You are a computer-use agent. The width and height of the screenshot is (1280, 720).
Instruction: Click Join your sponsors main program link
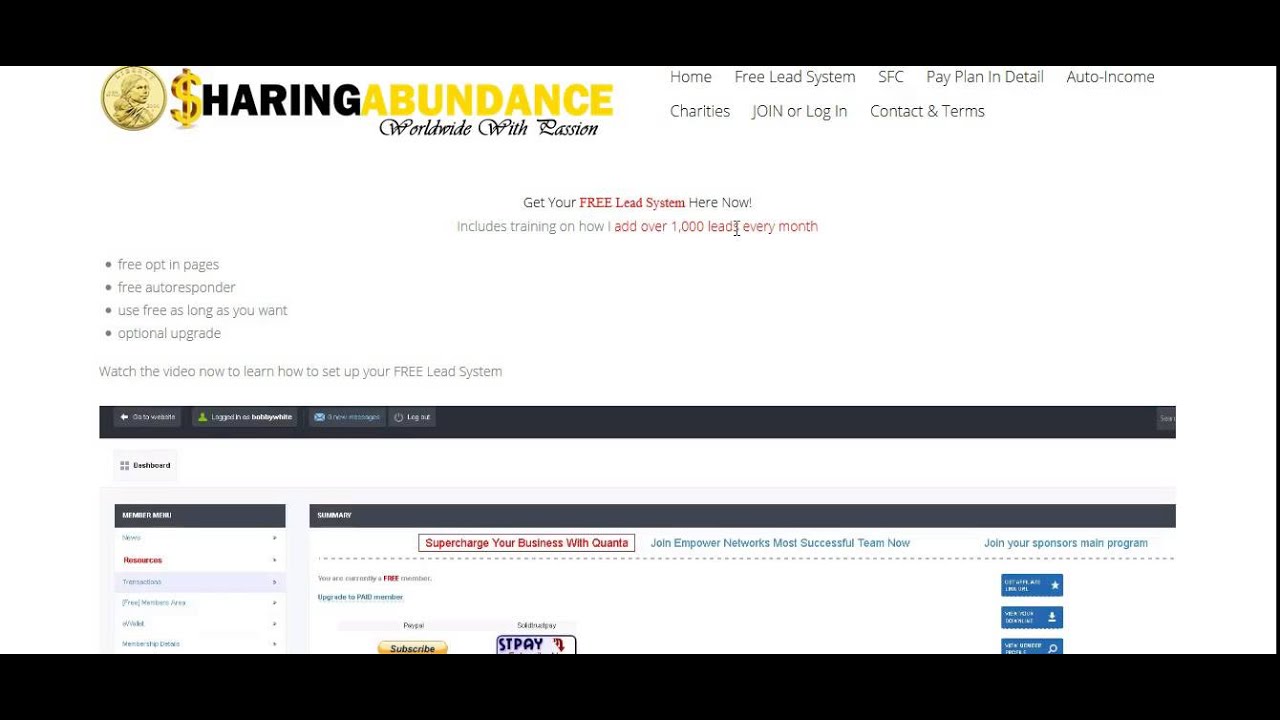tap(1066, 543)
